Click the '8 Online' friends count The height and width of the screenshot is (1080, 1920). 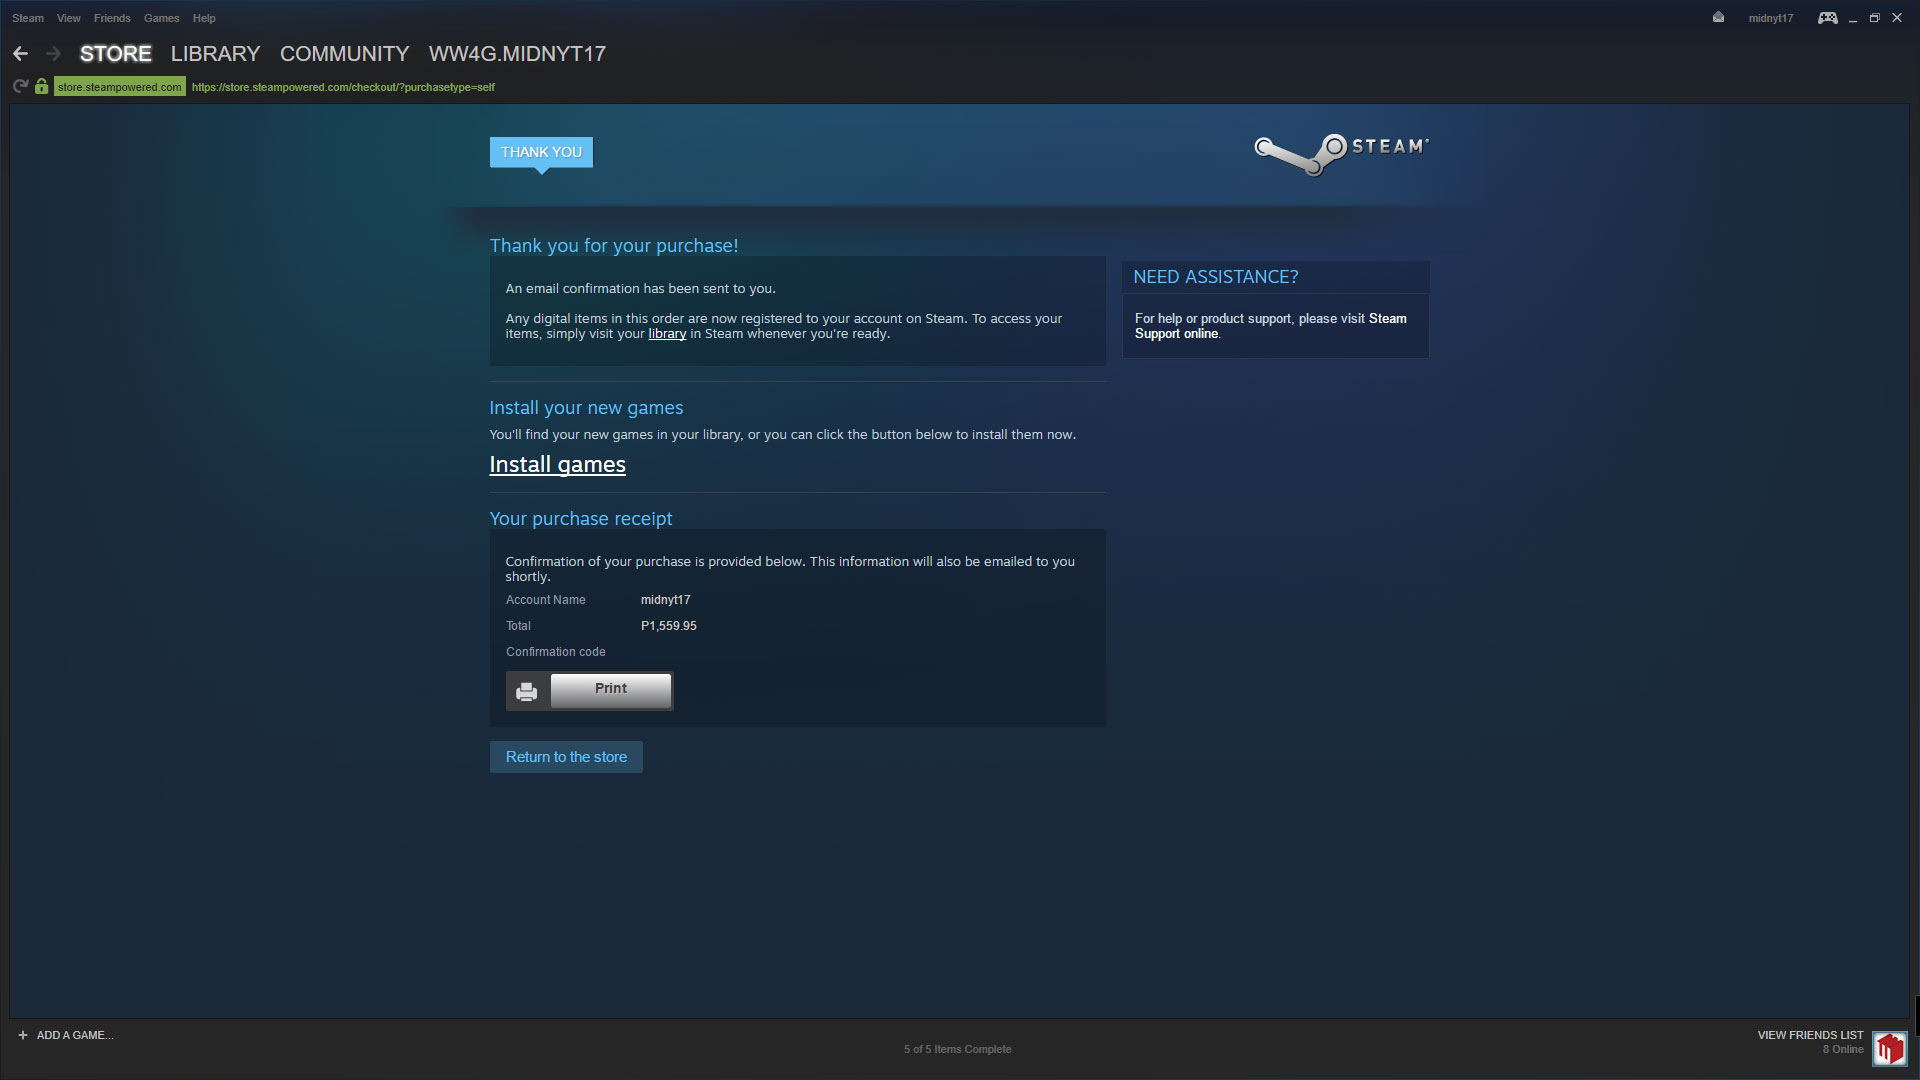[1843, 1049]
